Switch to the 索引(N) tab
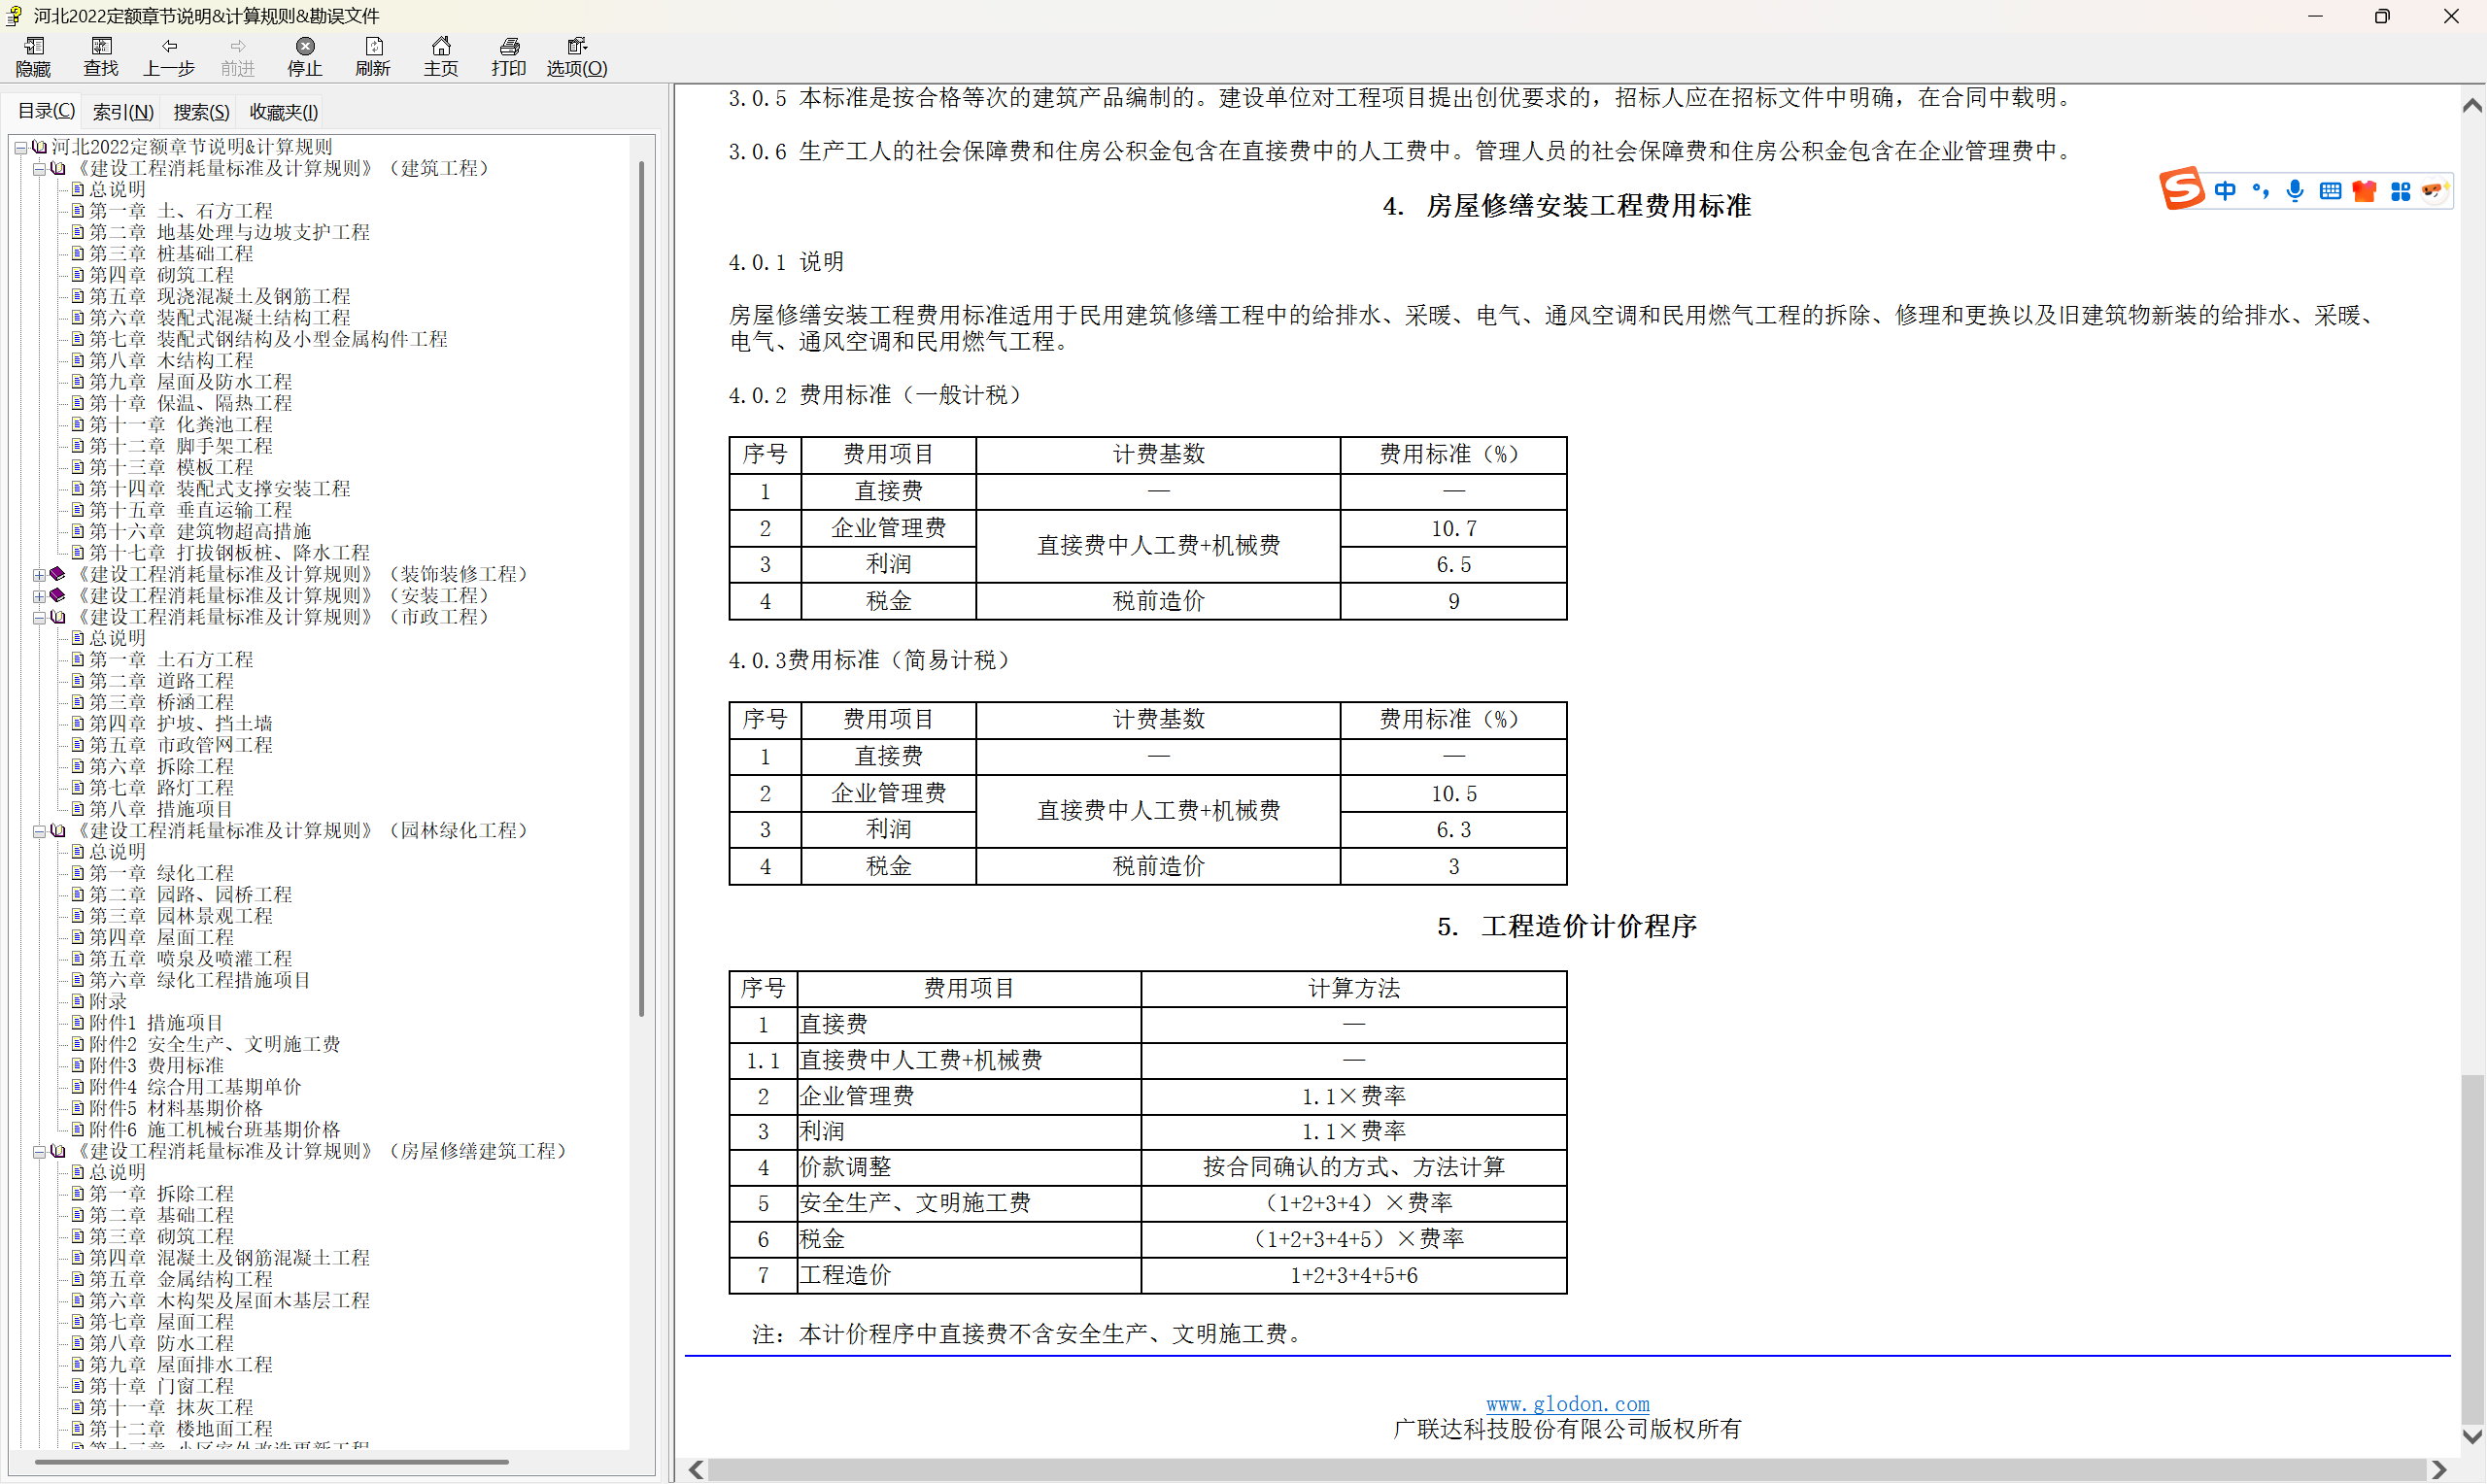Screen dimensions: 2487x1484 pos(123,112)
